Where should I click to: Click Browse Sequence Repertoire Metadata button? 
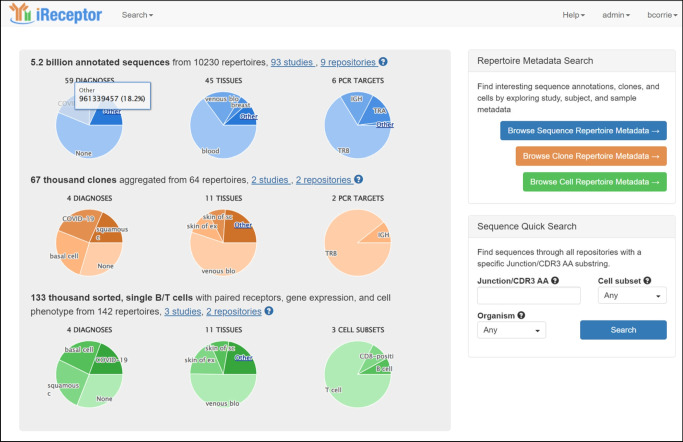click(x=584, y=131)
